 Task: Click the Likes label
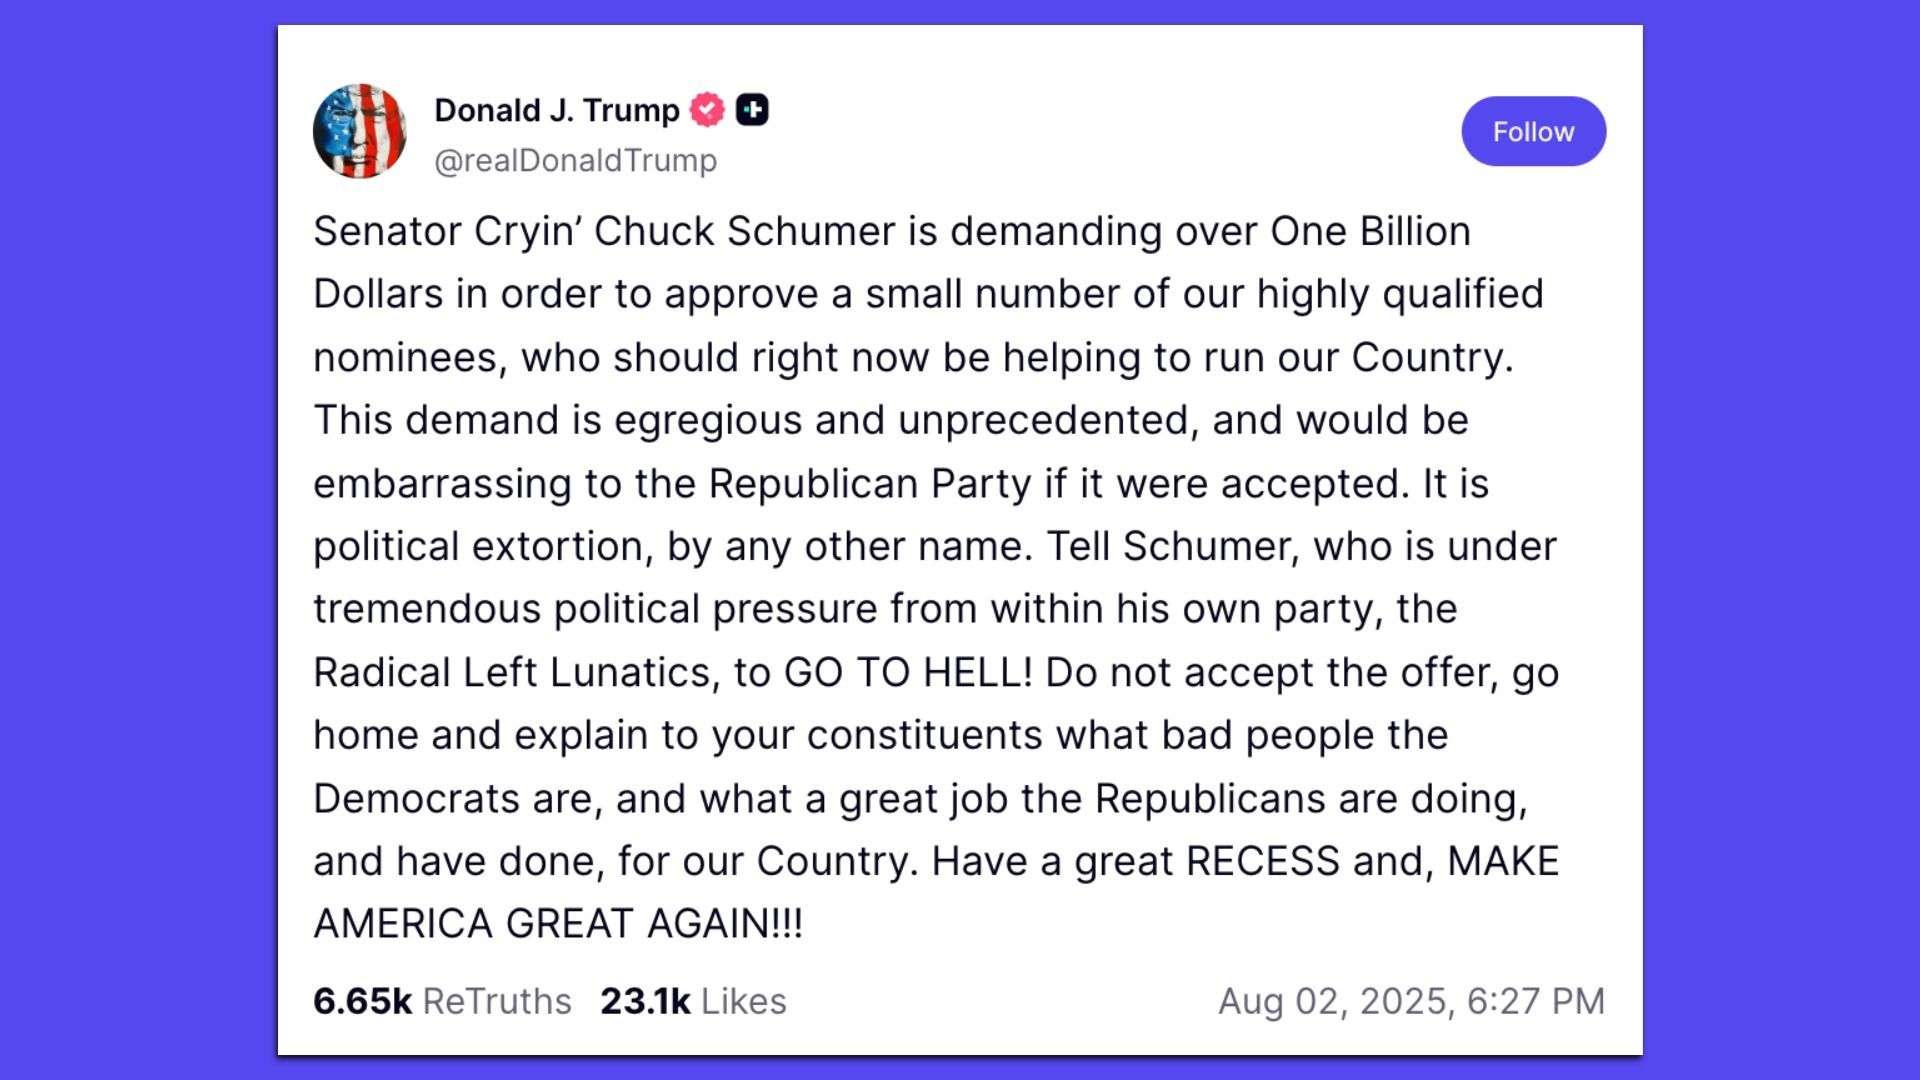744,1001
